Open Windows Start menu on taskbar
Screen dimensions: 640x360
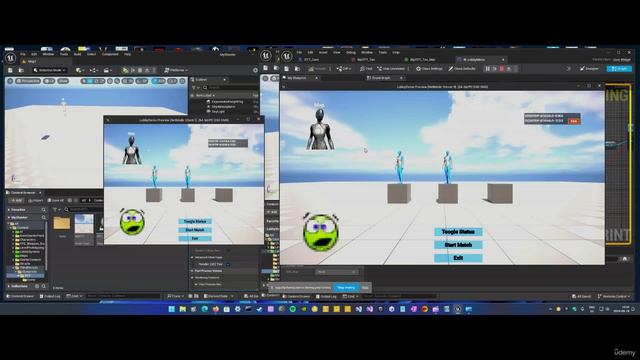tap(171, 309)
